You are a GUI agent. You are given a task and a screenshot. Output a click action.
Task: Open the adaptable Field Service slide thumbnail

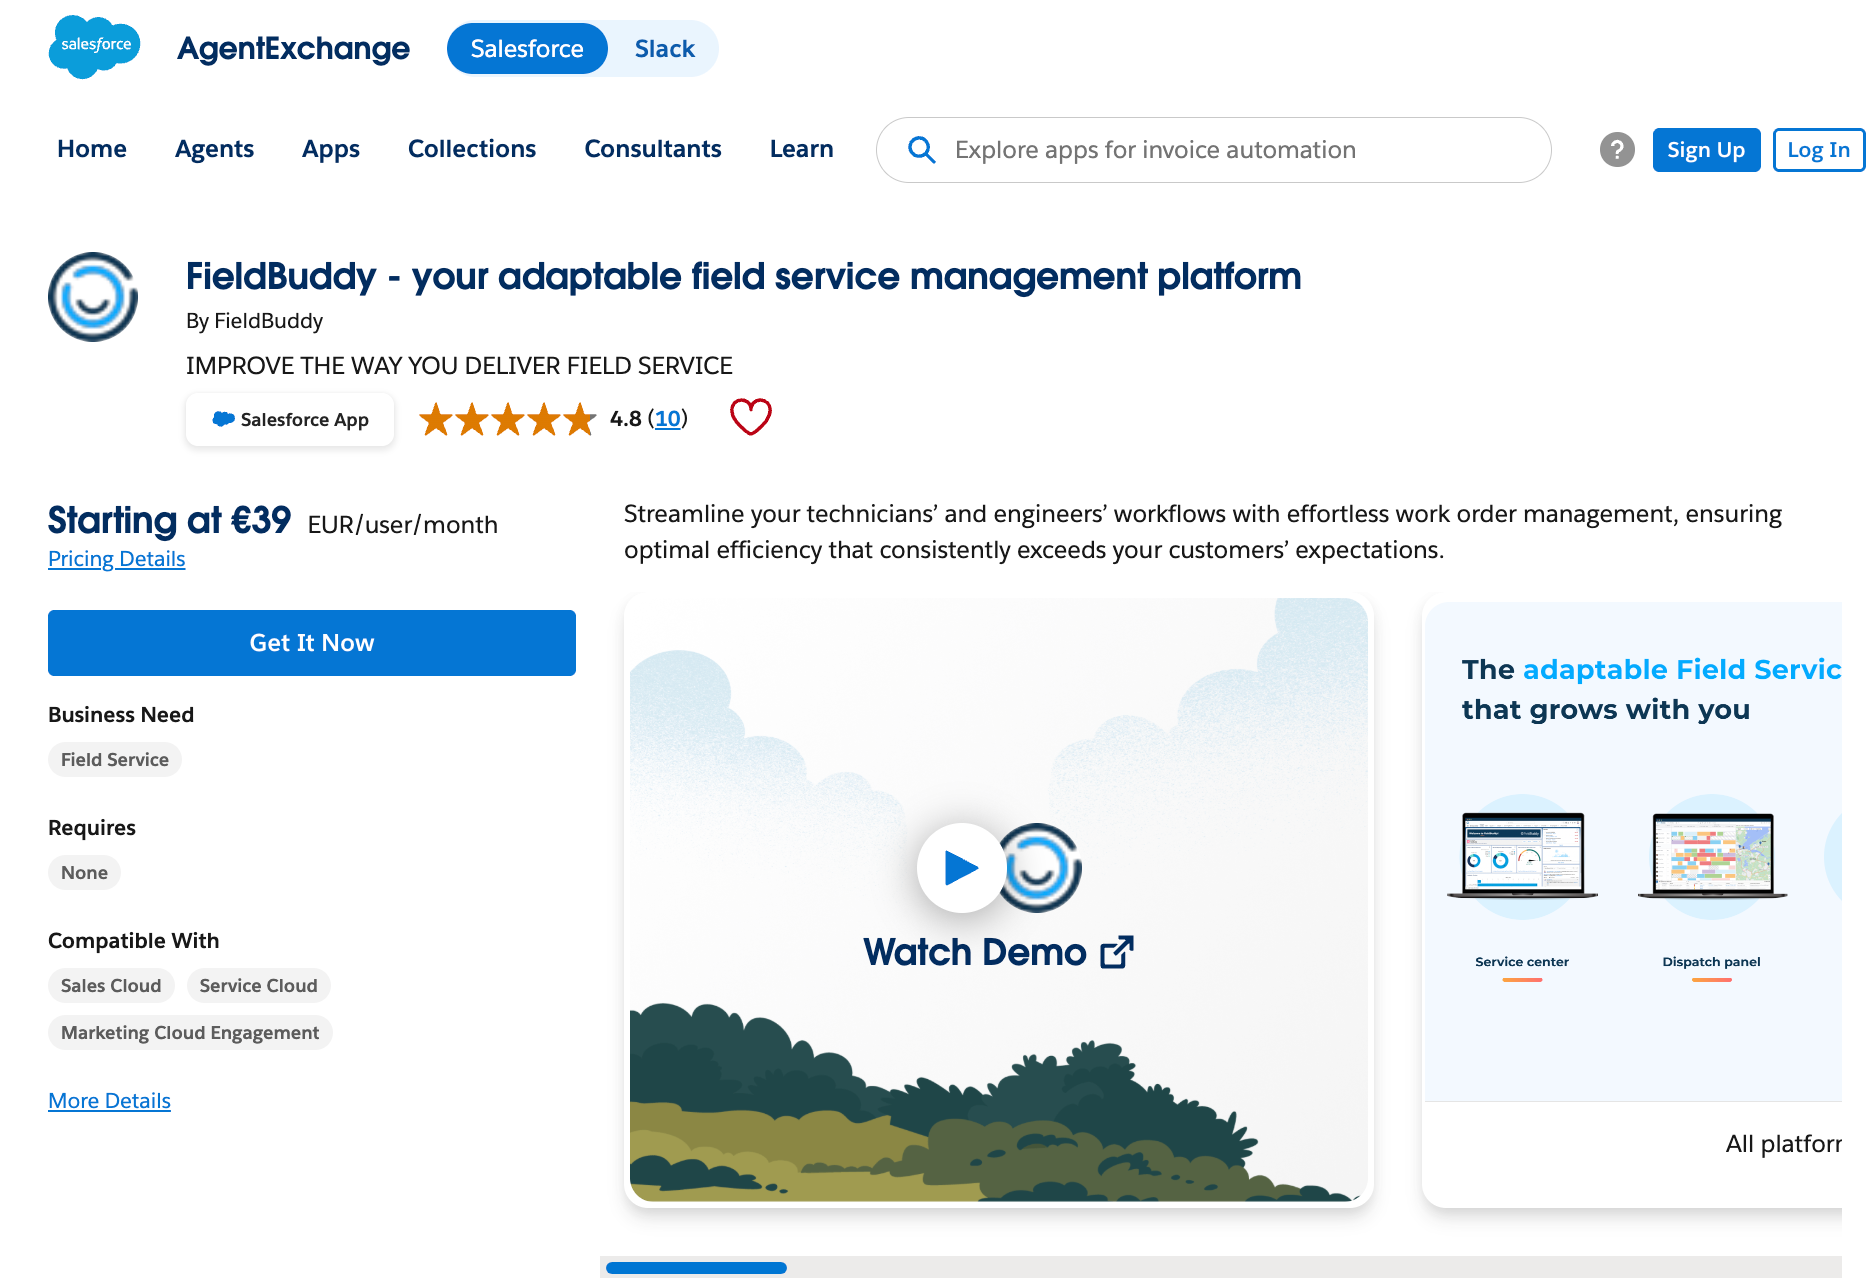pos(1632,904)
